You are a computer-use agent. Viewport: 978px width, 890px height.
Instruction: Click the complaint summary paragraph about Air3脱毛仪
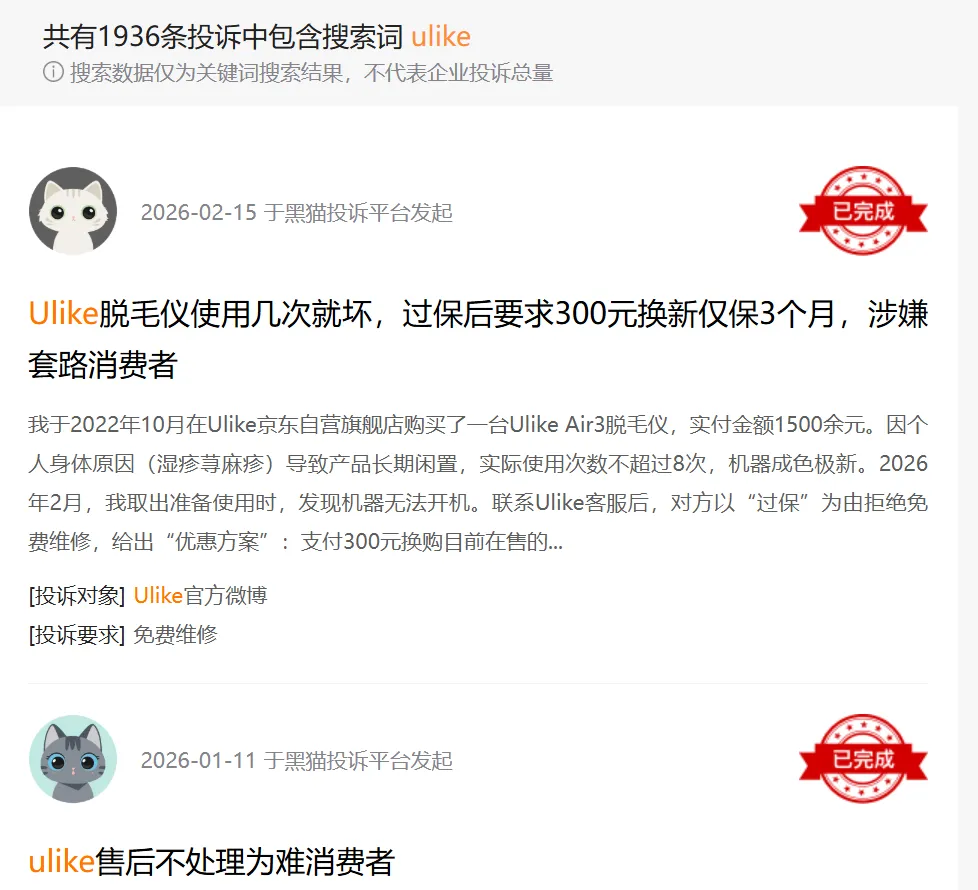coord(478,483)
